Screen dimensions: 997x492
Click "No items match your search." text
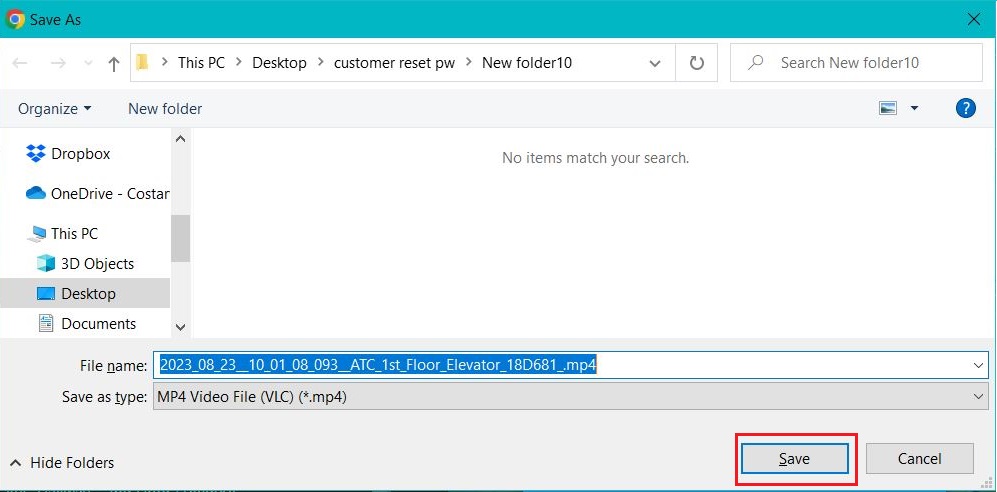tap(595, 158)
